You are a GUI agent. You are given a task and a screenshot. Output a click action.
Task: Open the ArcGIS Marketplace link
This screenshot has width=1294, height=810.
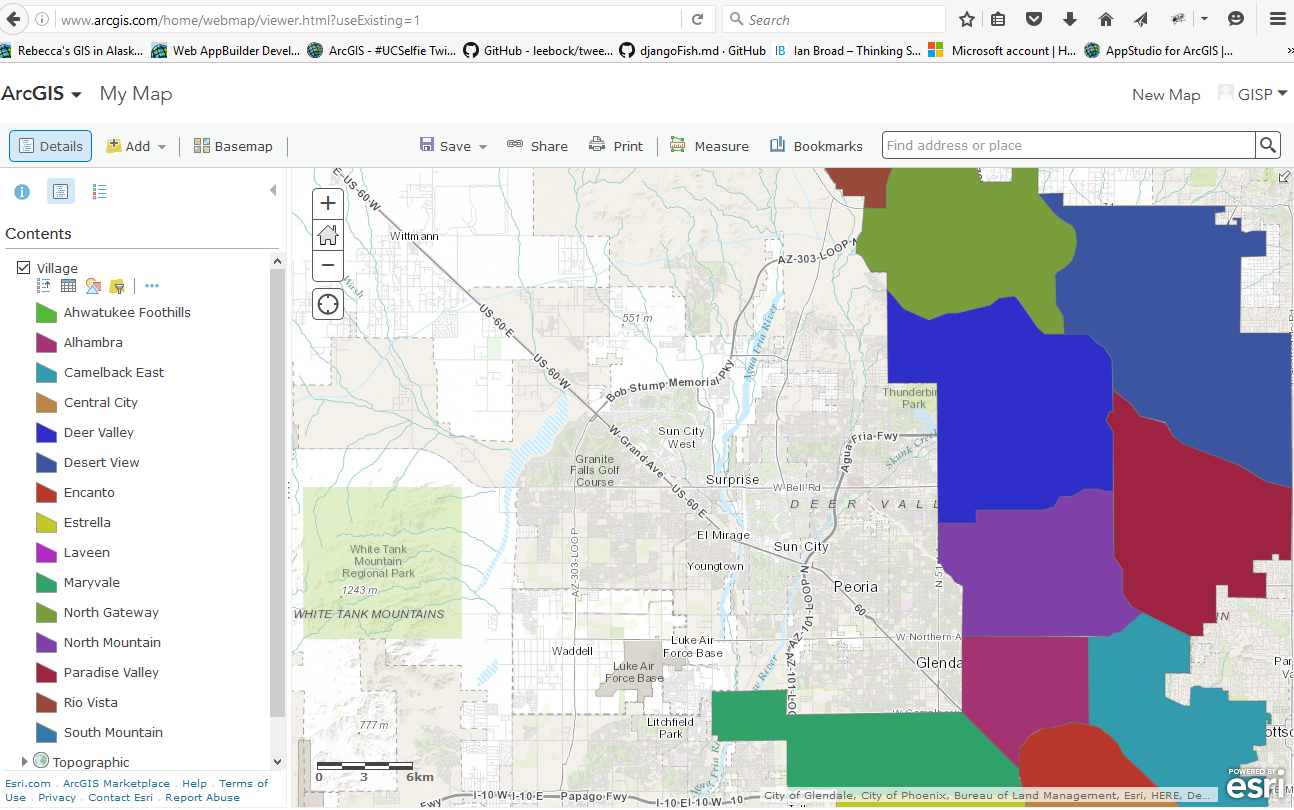point(117,784)
